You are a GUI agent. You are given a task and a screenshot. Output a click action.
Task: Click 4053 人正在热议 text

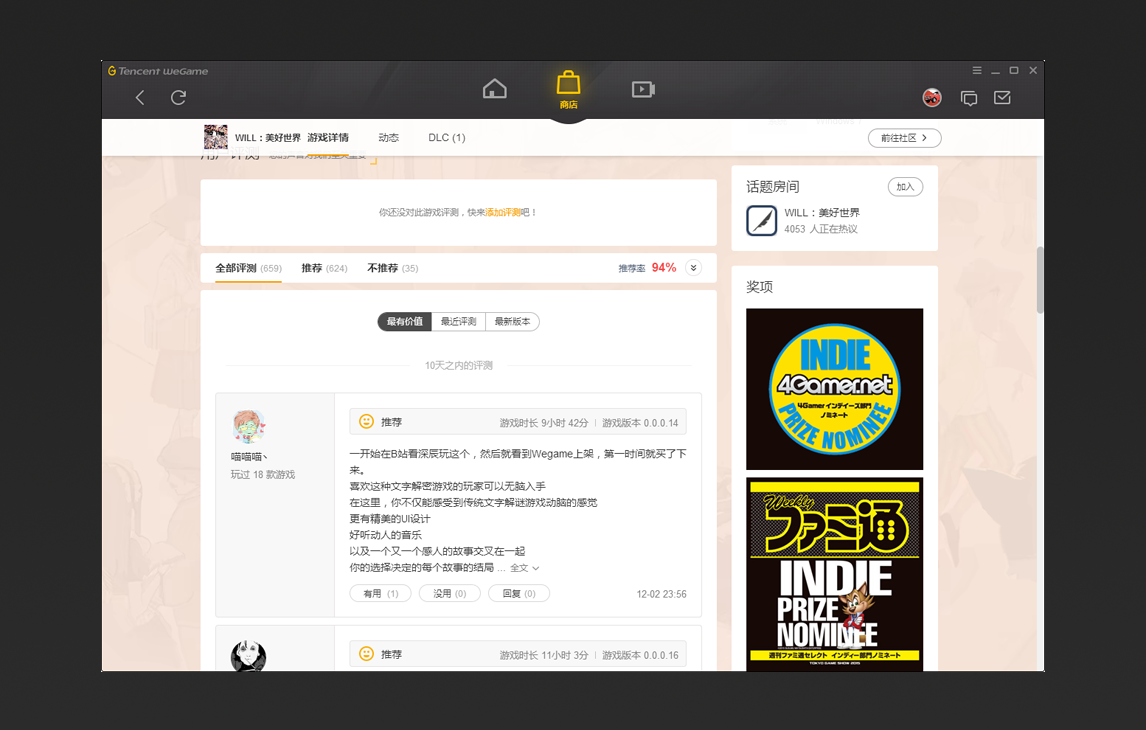tap(821, 229)
